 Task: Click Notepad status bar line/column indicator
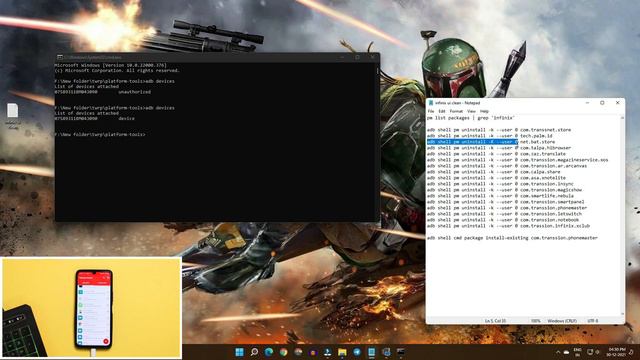tap(495, 321)
